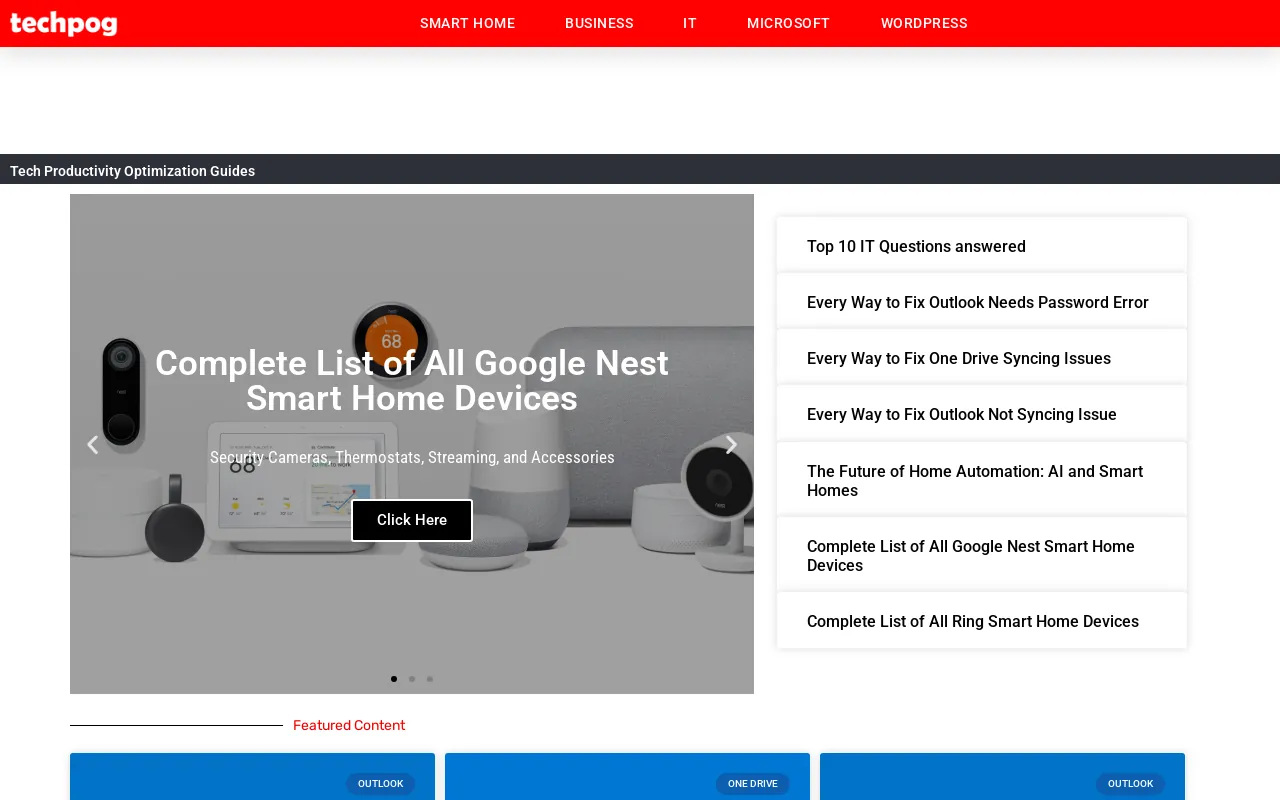Viewport: 1280px width, 800px height.
Task: Select the second carousel dot
Action: (412, 679)
